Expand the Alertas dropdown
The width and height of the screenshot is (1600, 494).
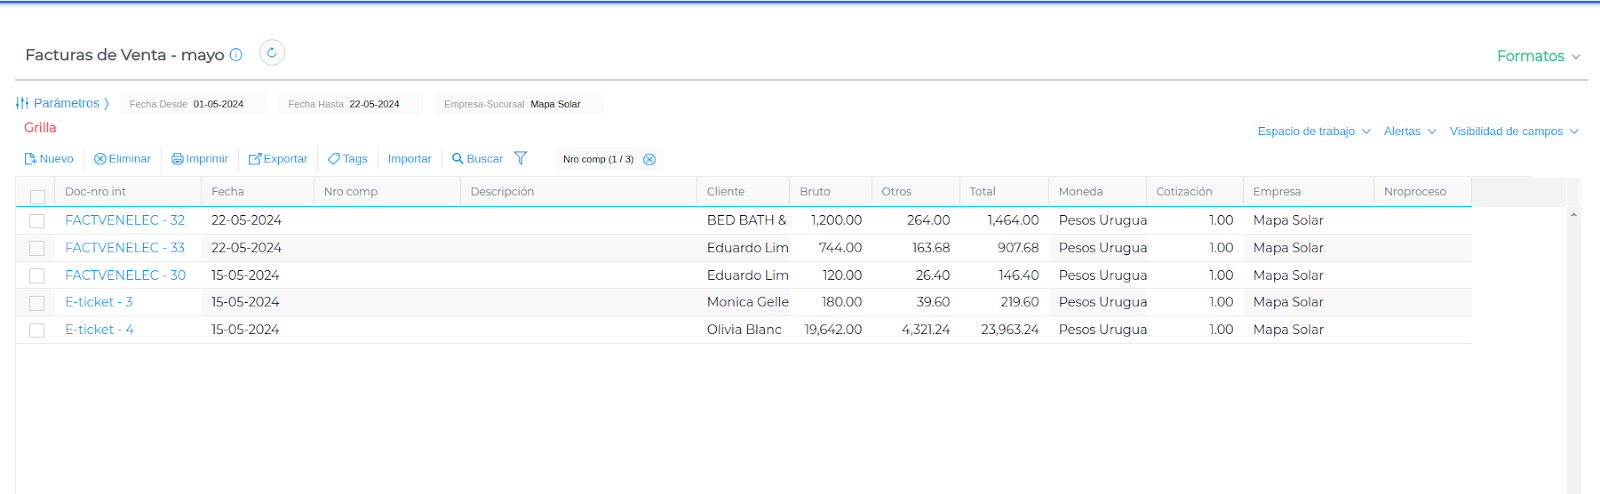(1409, 131)
